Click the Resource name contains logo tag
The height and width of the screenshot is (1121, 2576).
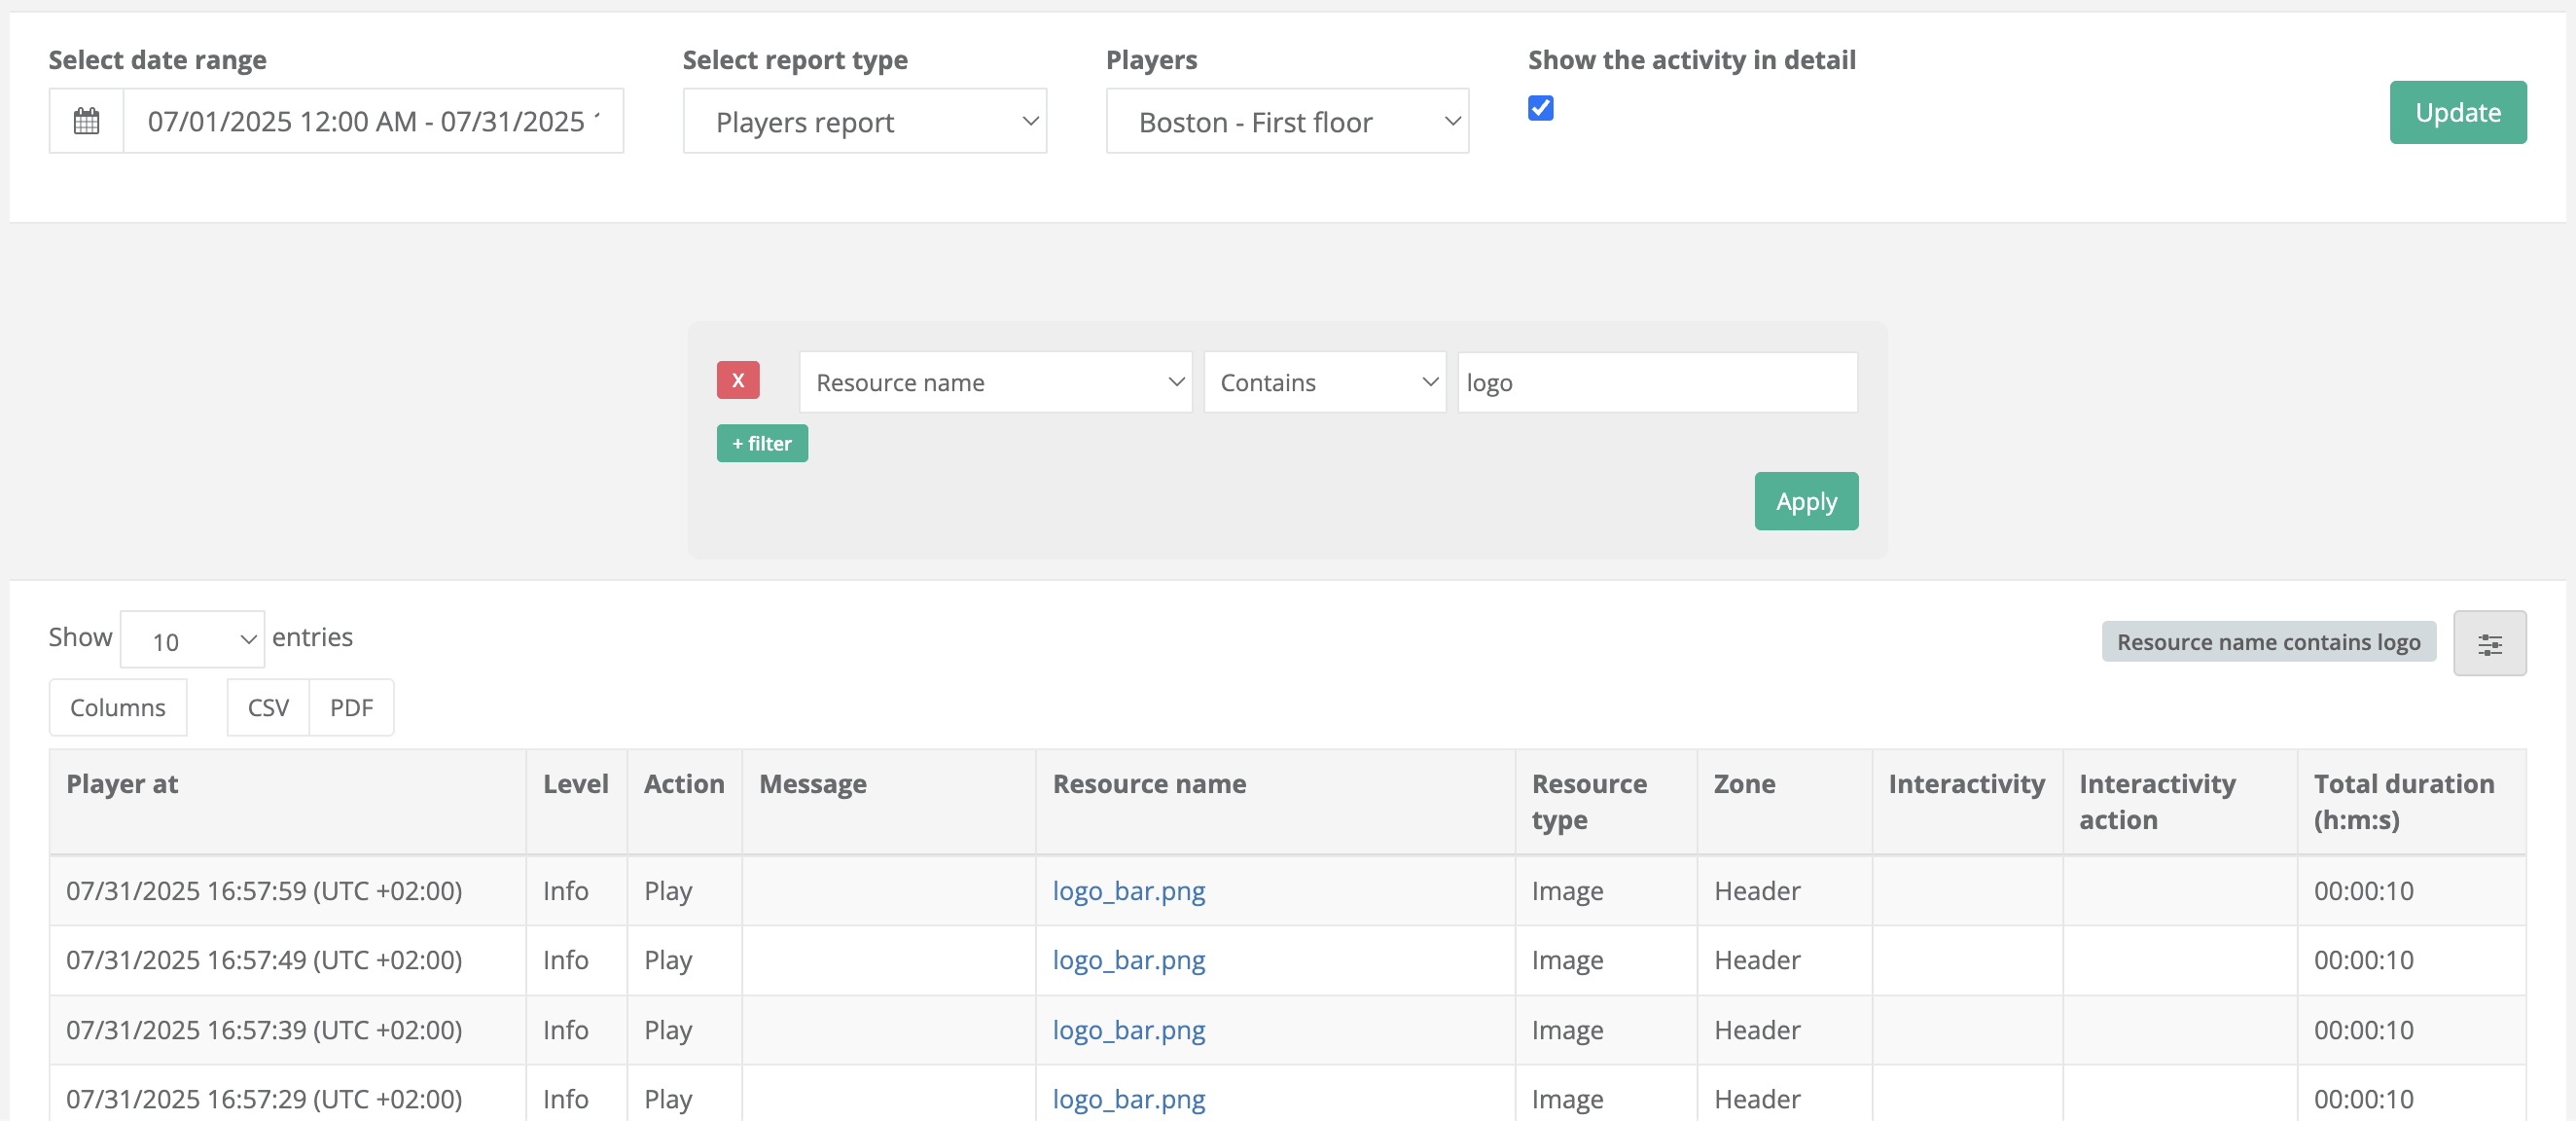click(x=2267, y=642)
